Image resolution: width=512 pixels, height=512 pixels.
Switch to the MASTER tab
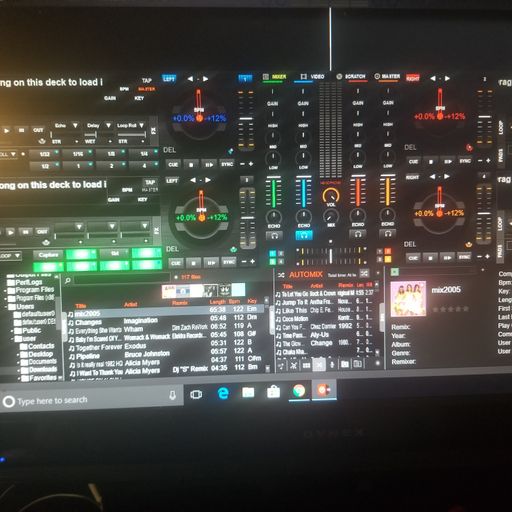[x=387, y=76]
